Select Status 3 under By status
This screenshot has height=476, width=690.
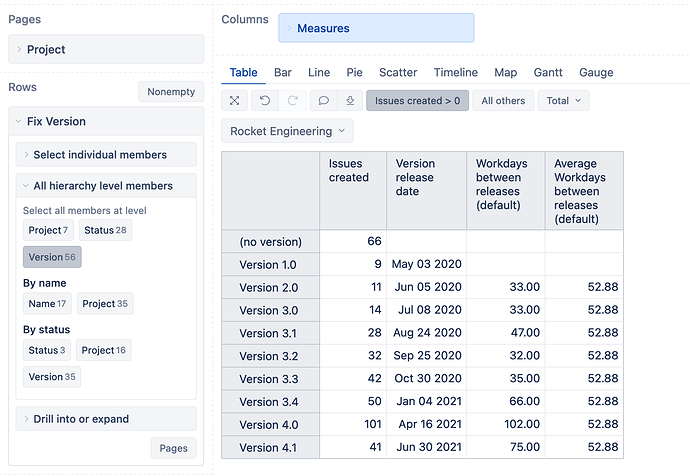(47, 350)
